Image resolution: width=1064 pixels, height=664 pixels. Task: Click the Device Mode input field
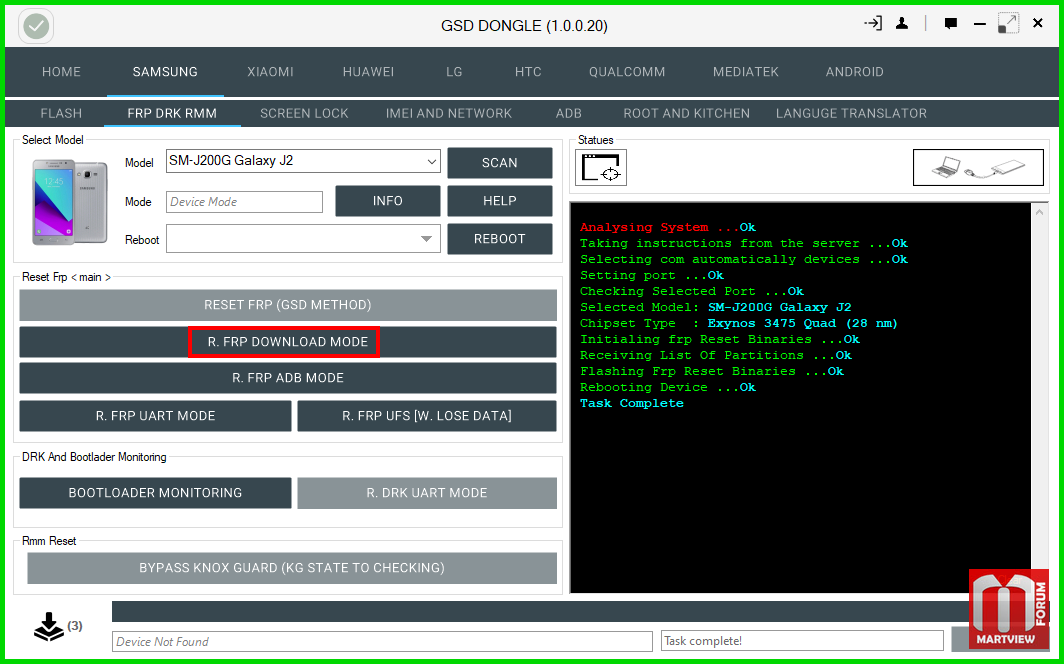click(x=244, y=201)
